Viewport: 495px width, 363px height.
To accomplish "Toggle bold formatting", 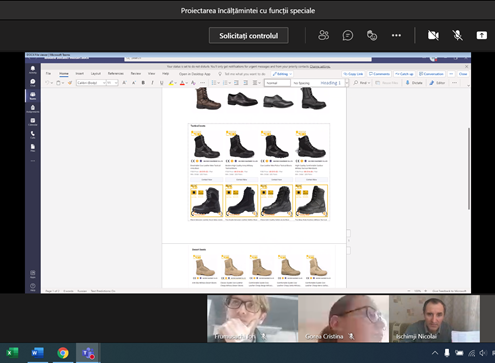I will coord(143,83).
